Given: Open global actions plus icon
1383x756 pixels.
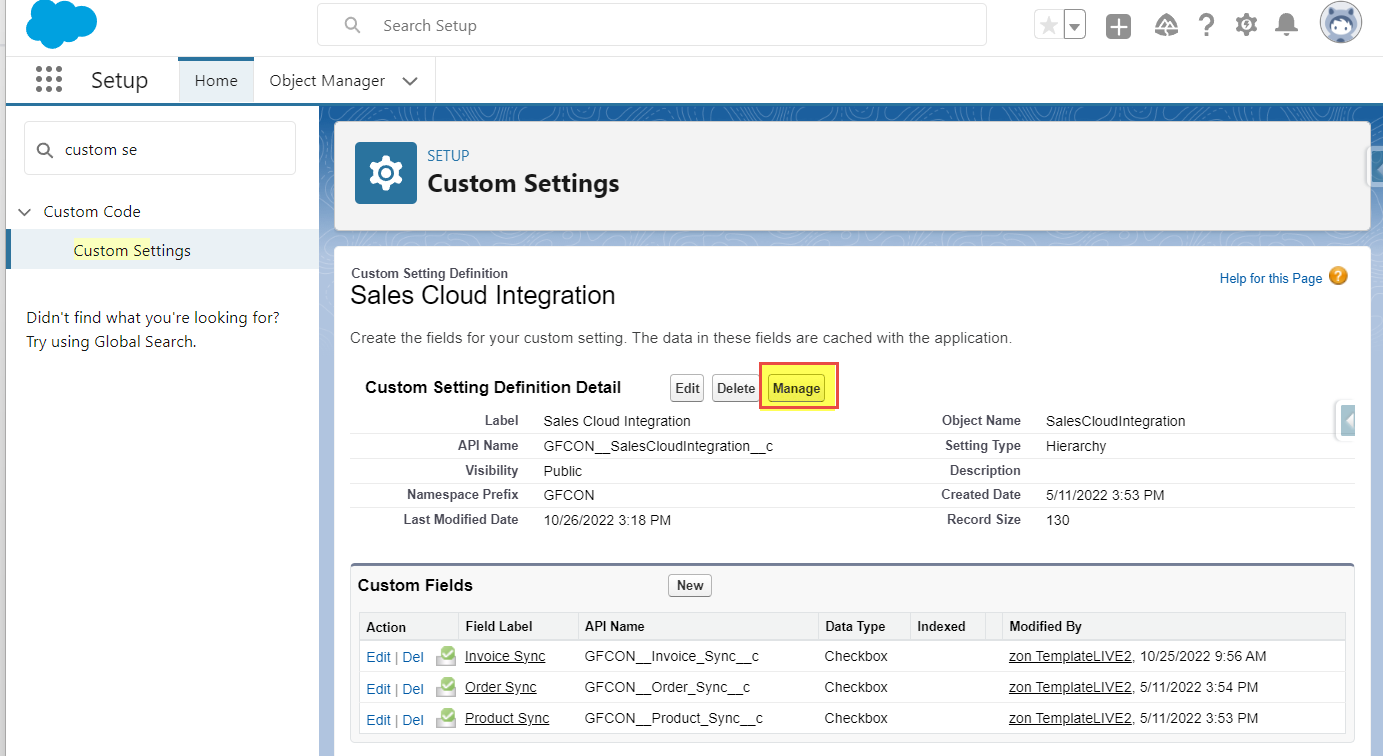Looking at the screenshot, I should 1118,26.
